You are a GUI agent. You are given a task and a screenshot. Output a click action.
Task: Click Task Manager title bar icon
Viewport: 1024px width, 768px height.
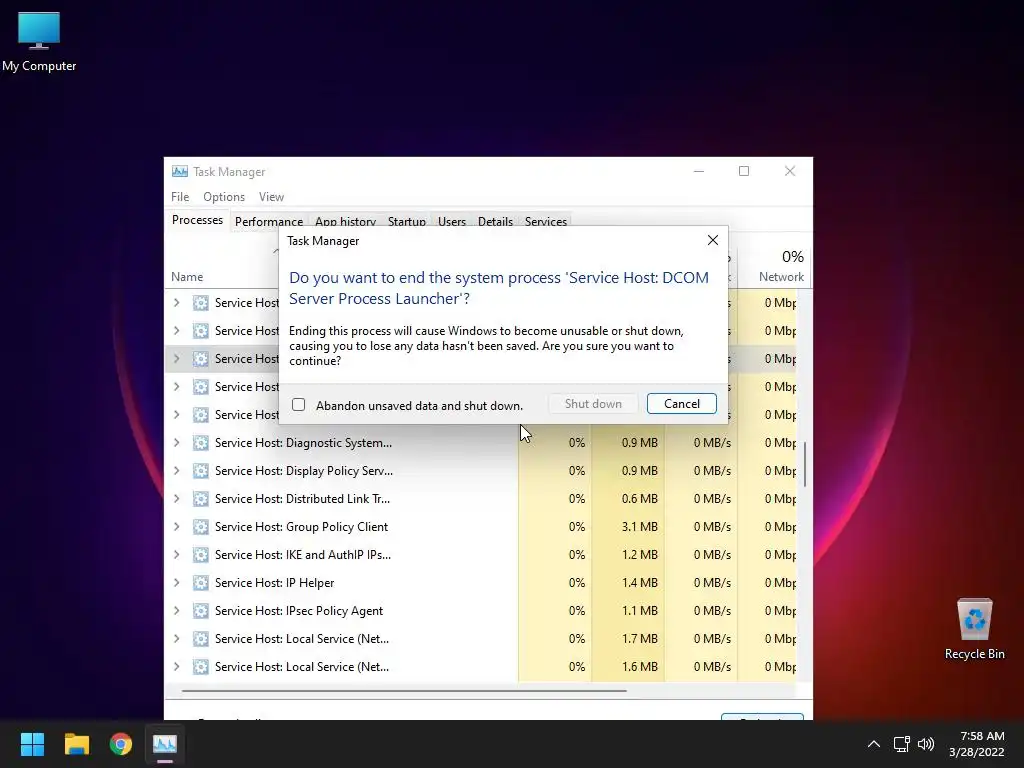pyautogui.click(x=180, y=171)
